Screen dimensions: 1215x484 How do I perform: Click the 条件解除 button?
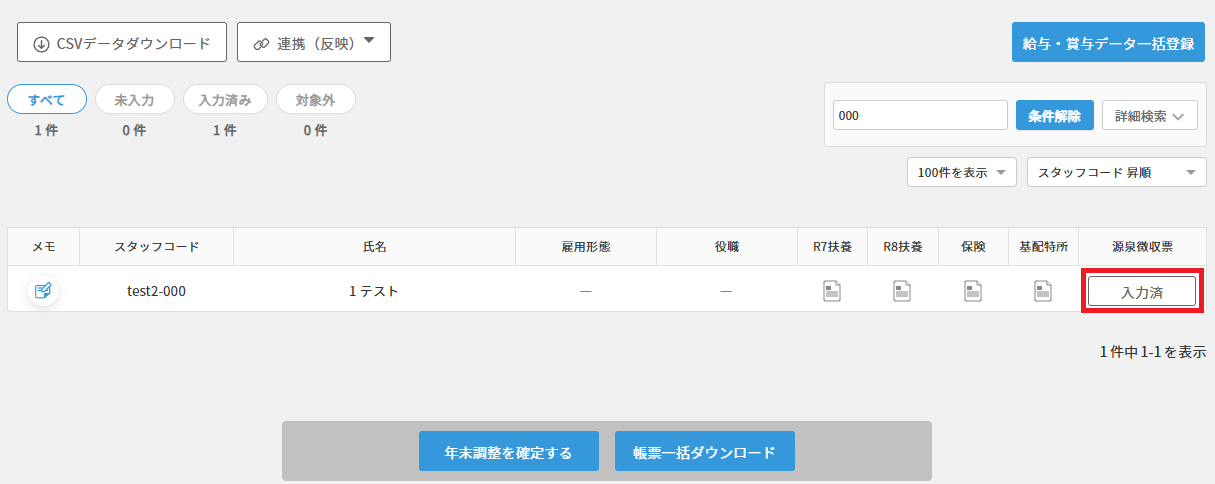[1054, 115]
